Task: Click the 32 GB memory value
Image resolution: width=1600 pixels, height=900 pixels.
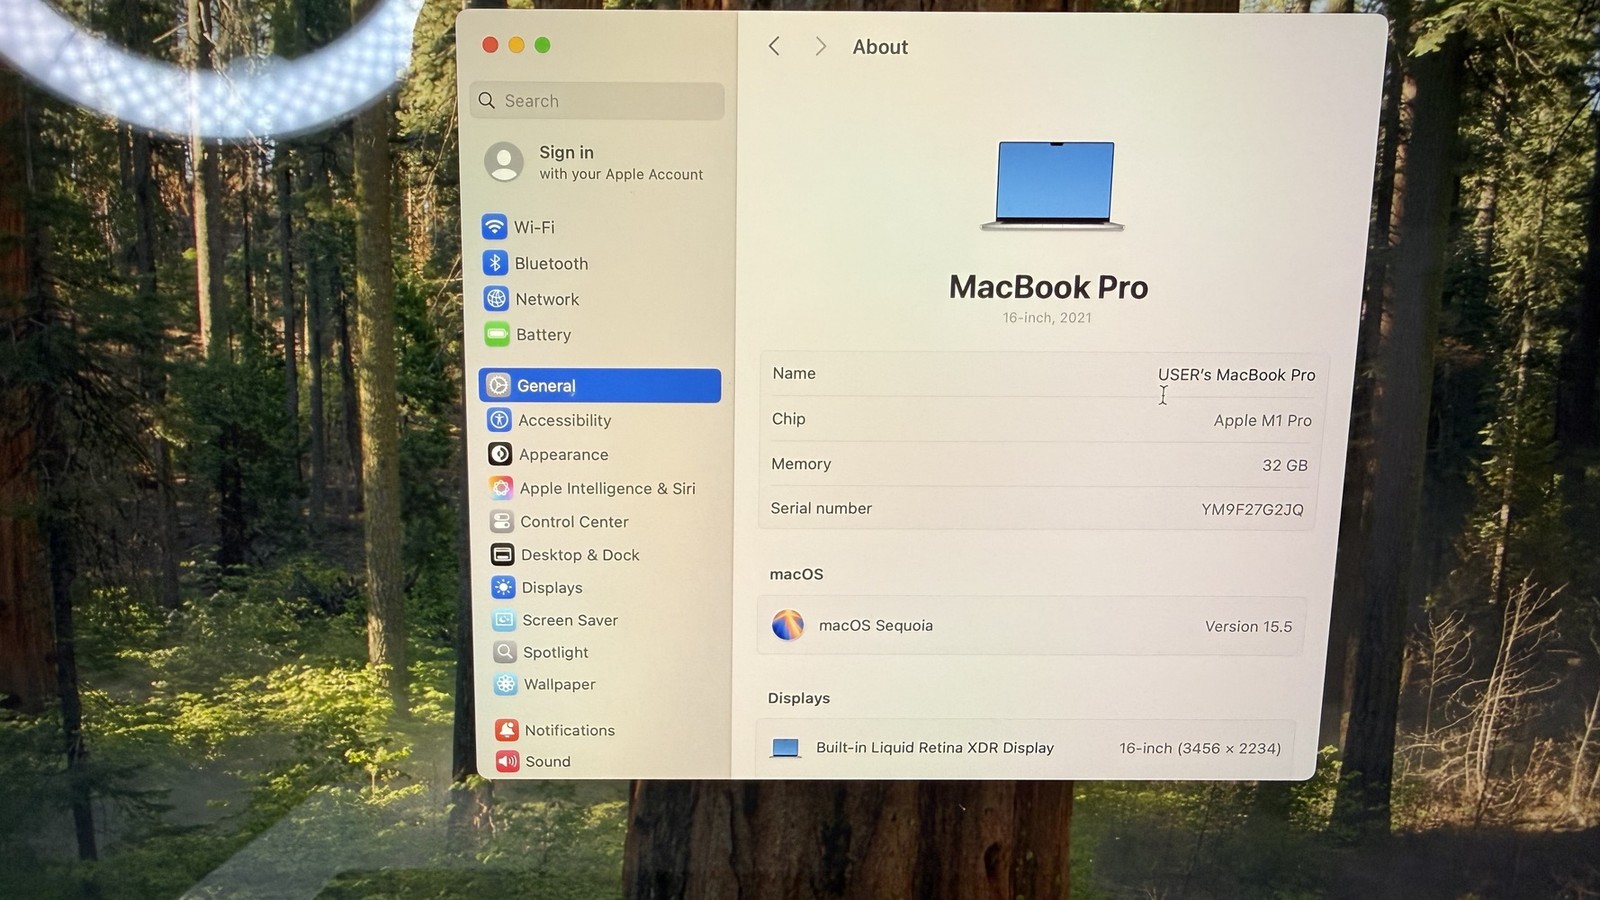Action: (1285, 465)
